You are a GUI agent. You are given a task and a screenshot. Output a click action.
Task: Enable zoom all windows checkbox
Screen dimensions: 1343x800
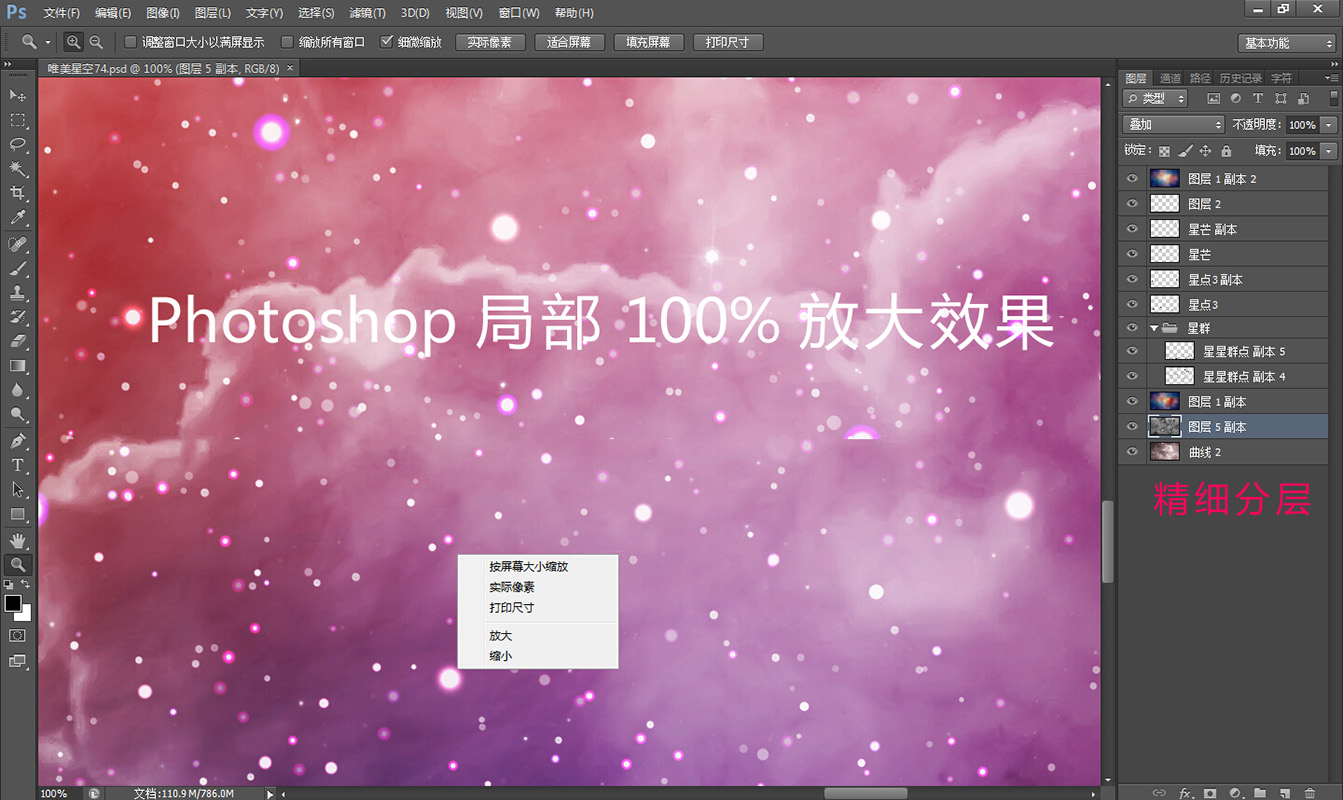288,42
